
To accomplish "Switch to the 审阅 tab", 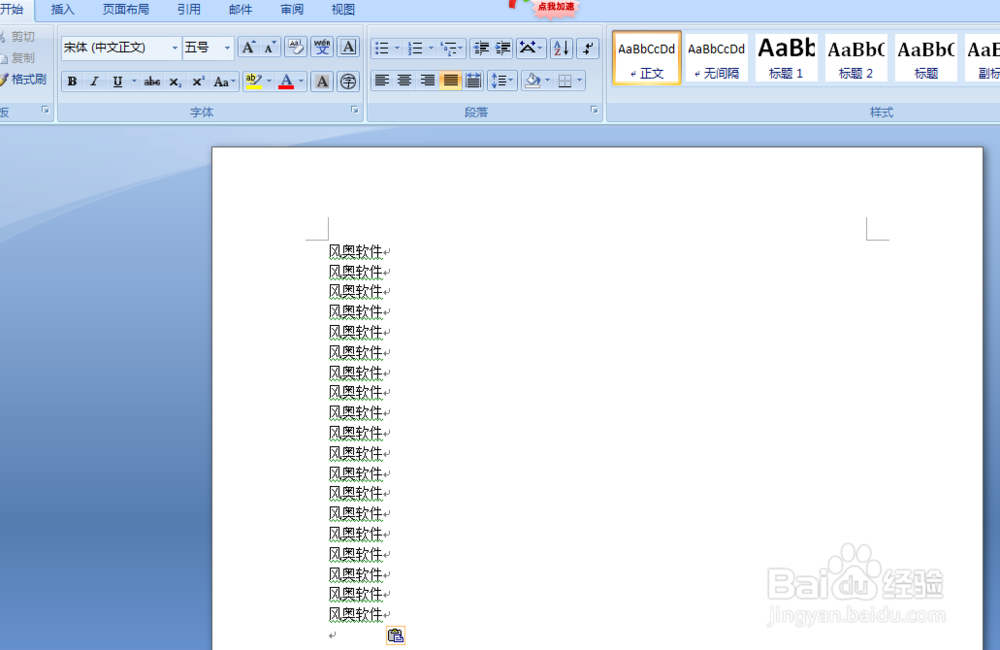I will click(x=291, y=10).
